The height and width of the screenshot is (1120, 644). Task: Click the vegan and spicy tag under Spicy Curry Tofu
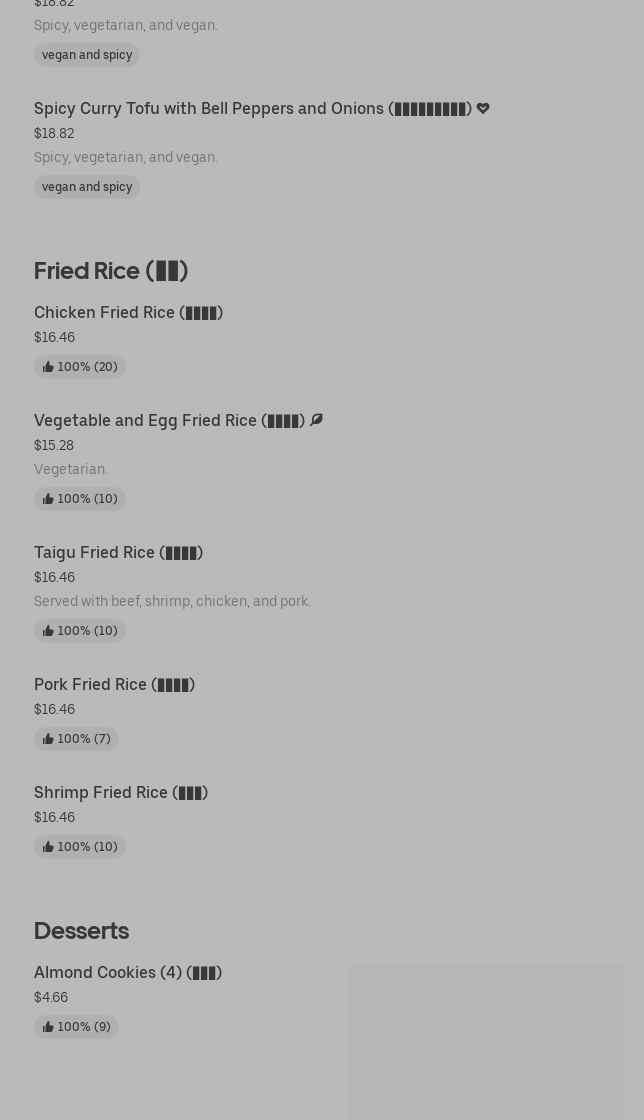(x=87, y=187)
